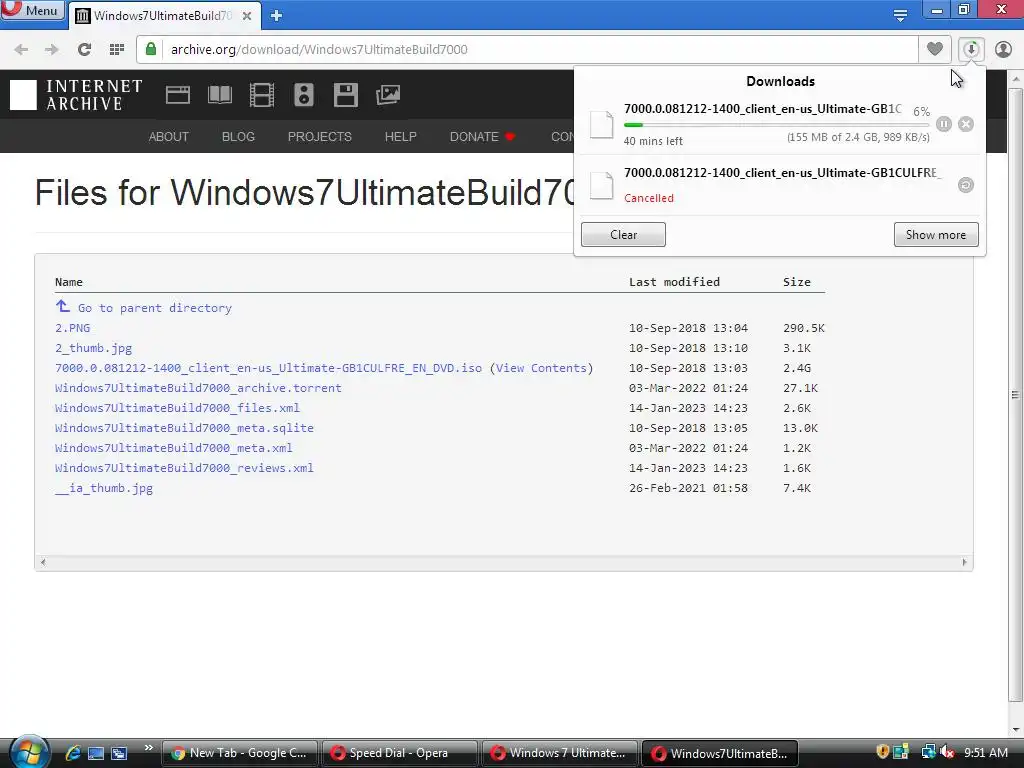Open the user account icon
Viewport: 1024px width, 768px height.
tap(1003, 49)
